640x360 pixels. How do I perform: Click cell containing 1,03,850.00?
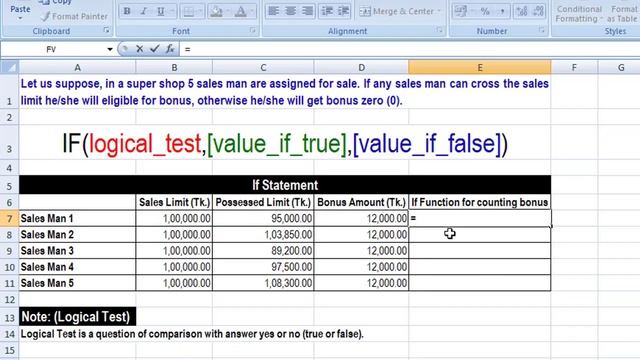263,235
